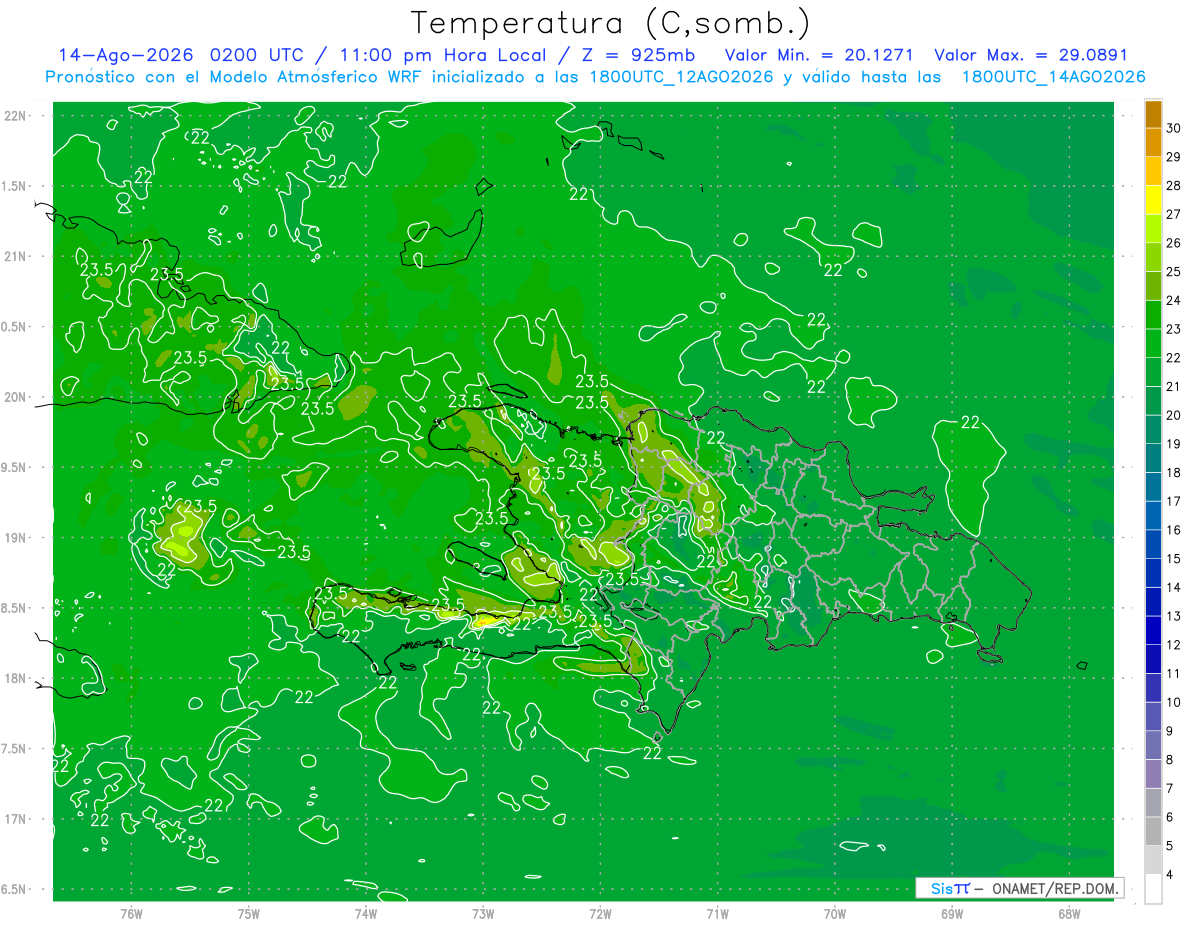Screen dimensions: 1200x927
Task: Click legend label '15'
Action: pyautogui.click(x=1174, y=559)
